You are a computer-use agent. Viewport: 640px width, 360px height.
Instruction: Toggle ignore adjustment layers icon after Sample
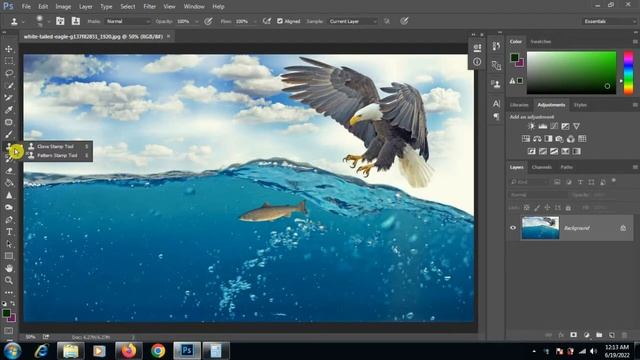click(387, 21)
